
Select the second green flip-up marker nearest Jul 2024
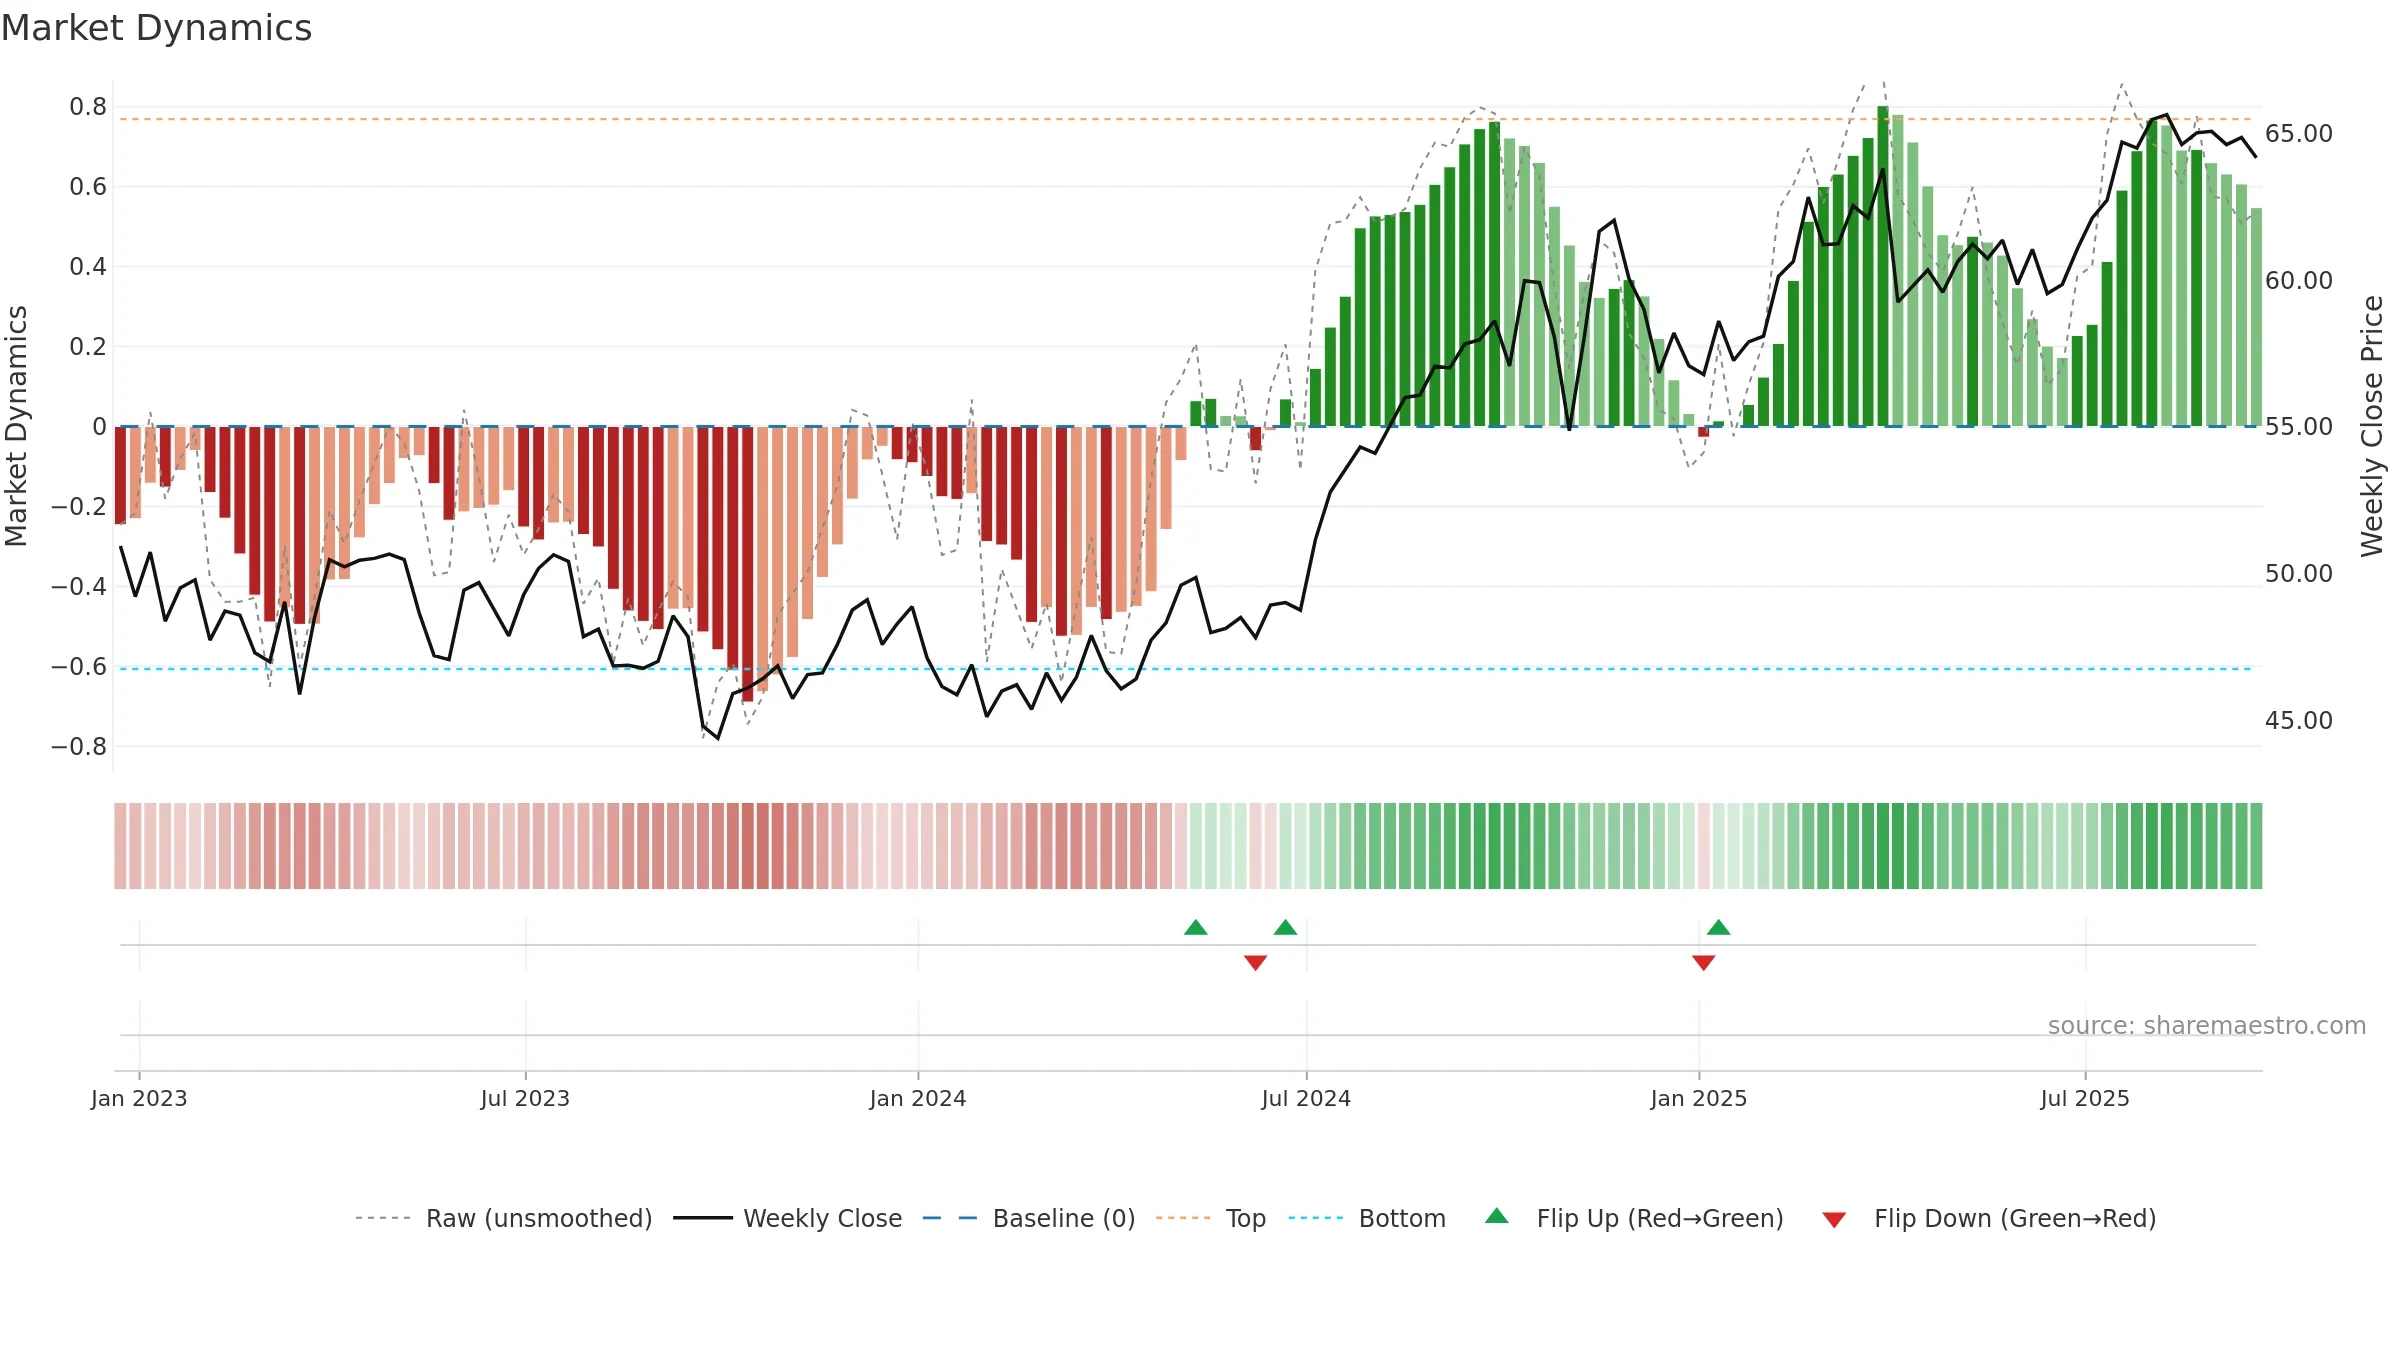click(1286, 927)
